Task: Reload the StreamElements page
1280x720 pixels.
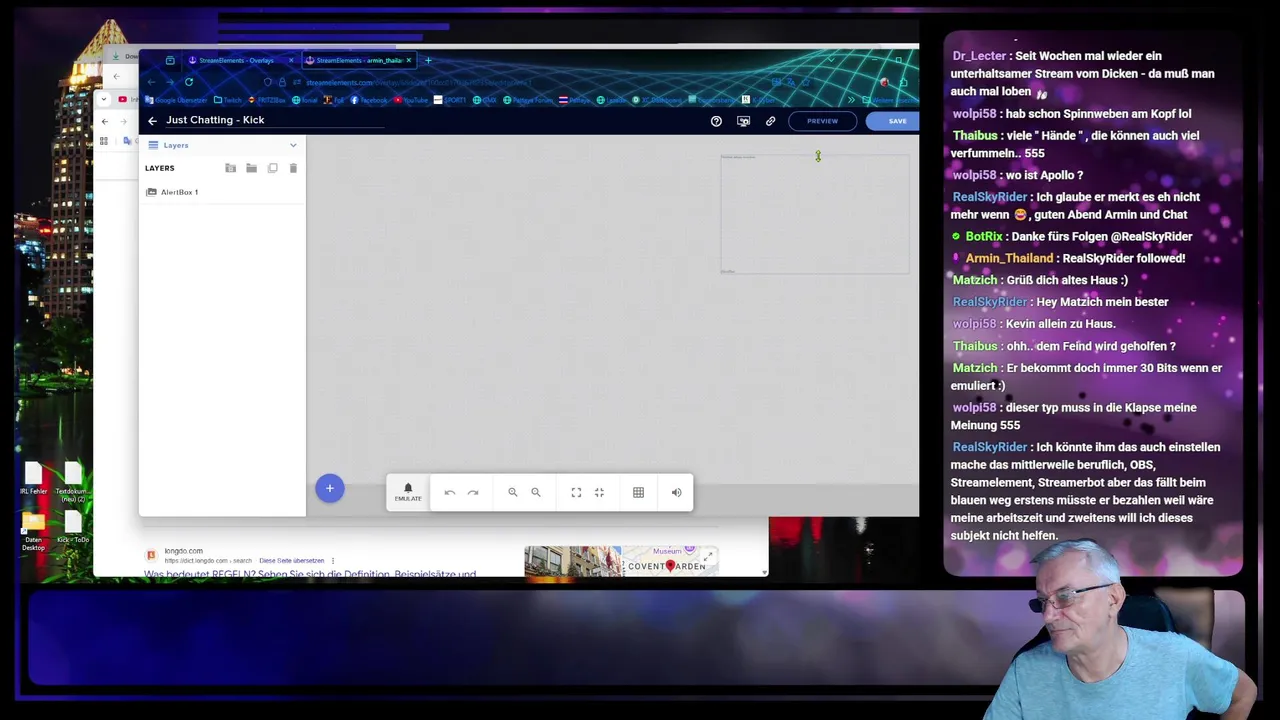Action: 188,82
